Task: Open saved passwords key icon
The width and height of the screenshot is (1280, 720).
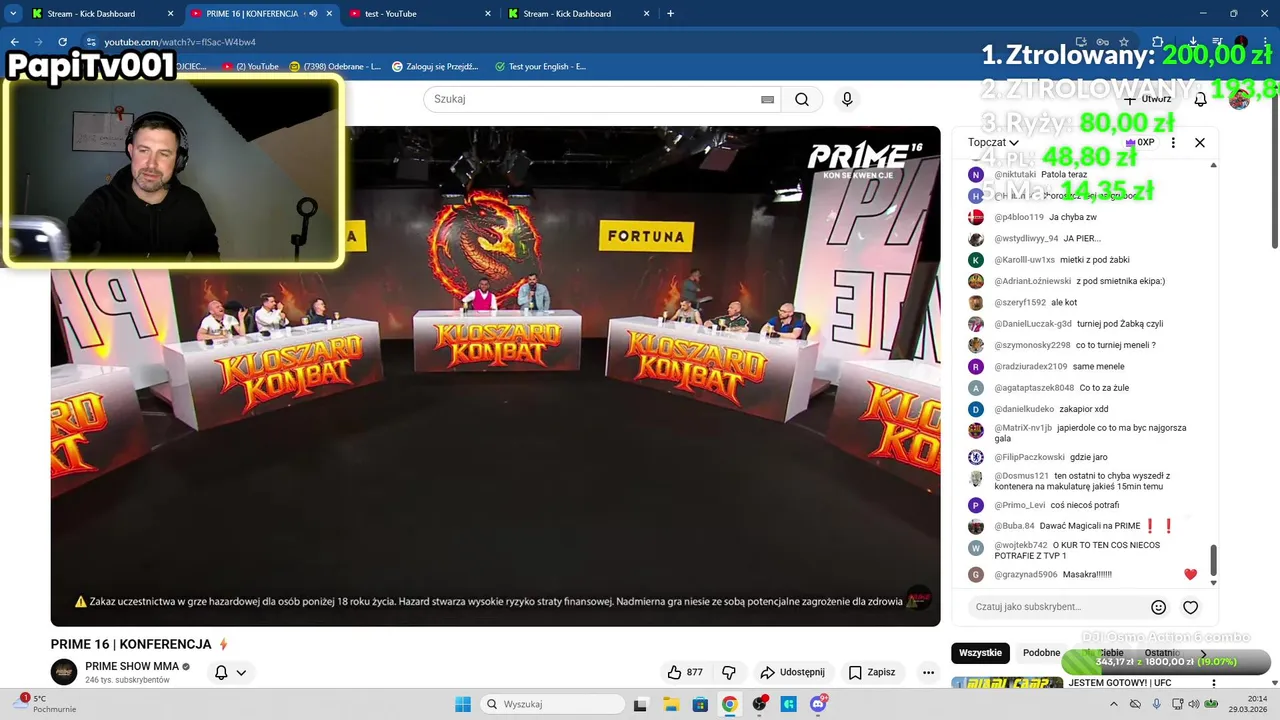Action: pos(1101,42)
